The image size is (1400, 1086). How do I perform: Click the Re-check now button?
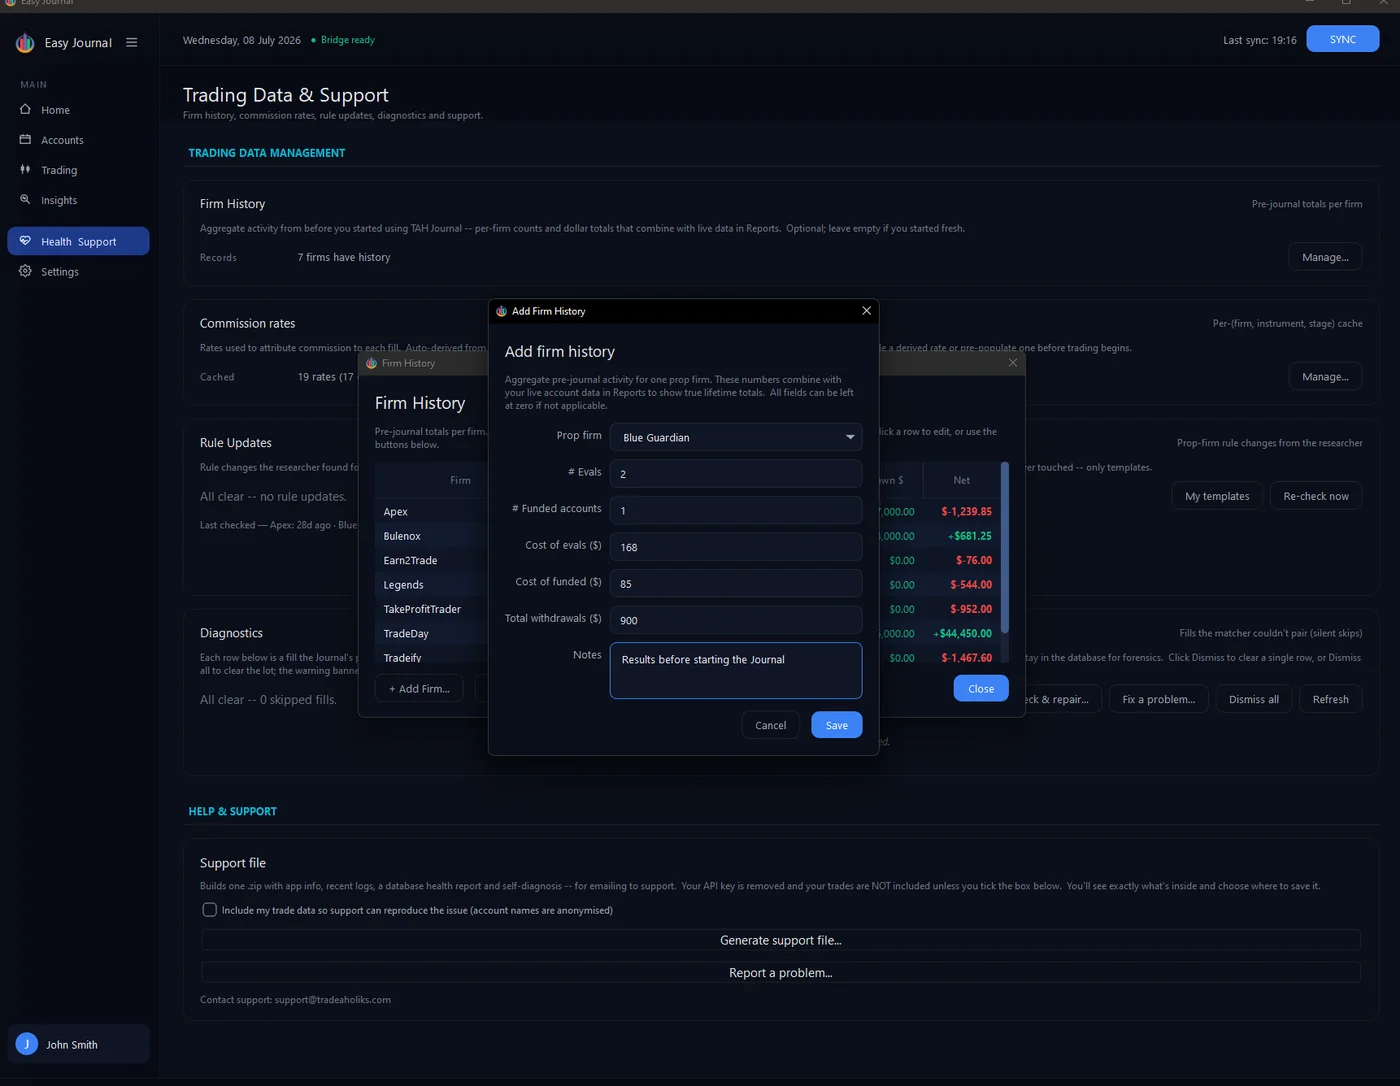click(x=1316, y=496)
